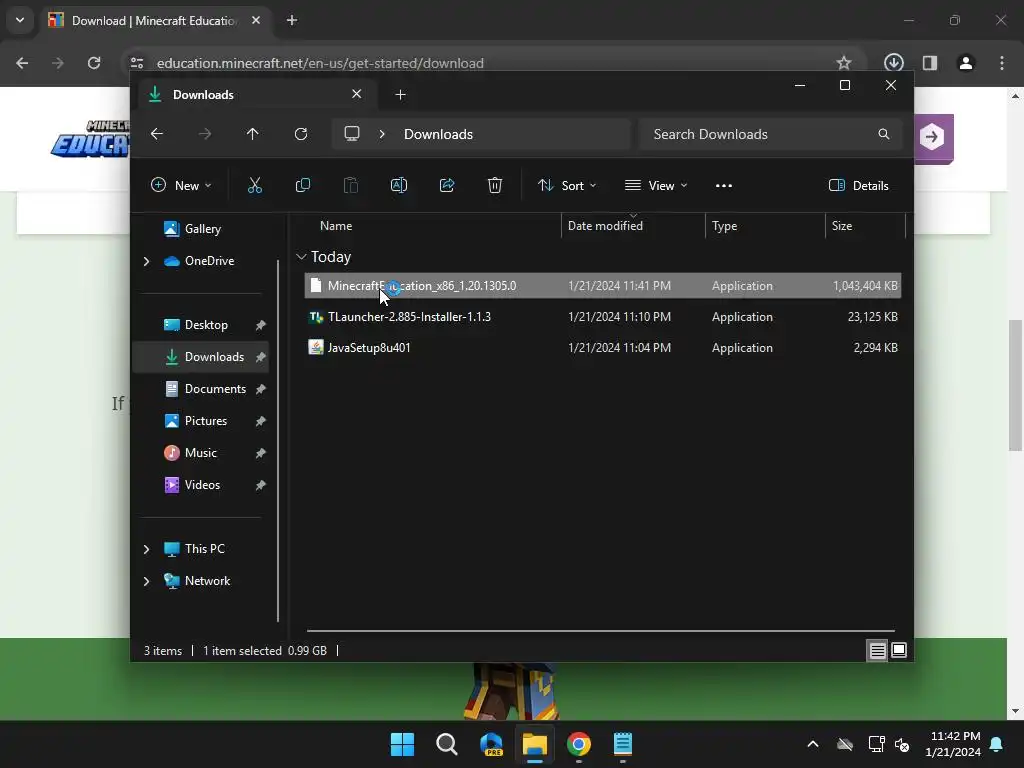
Task: Open Windows Start menu
Action: pos(402,744)
